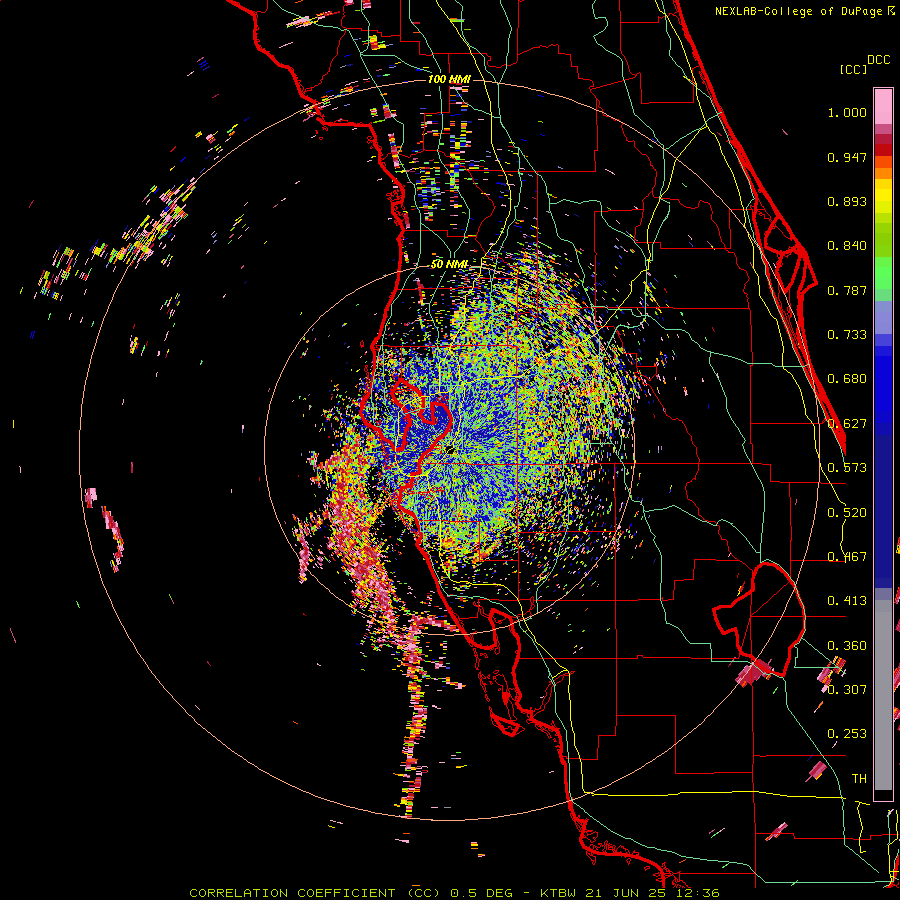Click the 0.573 scale value
This screenshot has width=900, height=900.
(x=847, y=468)
